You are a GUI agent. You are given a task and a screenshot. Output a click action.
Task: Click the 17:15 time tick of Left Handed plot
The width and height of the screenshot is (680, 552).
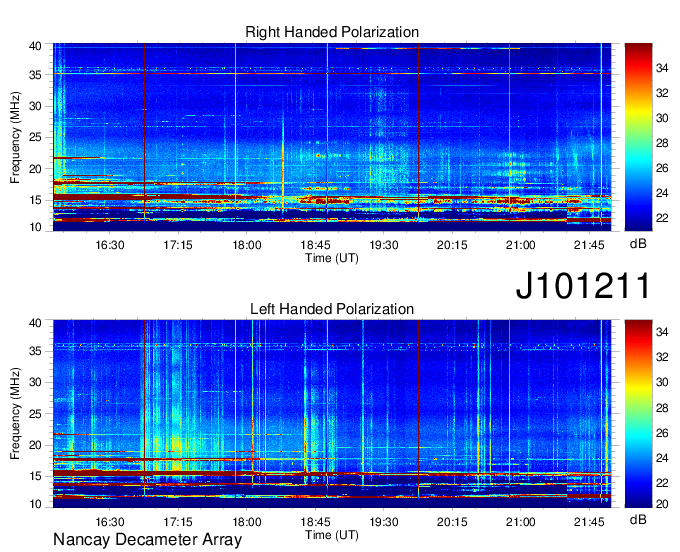click(x=178, y=522)
